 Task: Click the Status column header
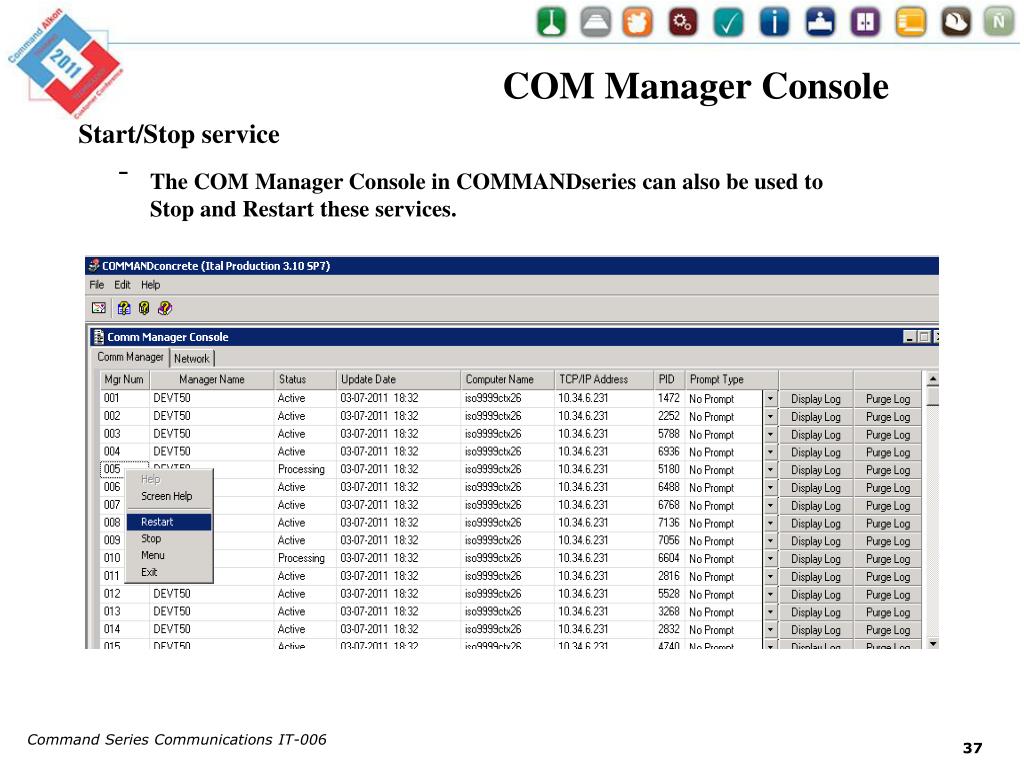(304, 379)
